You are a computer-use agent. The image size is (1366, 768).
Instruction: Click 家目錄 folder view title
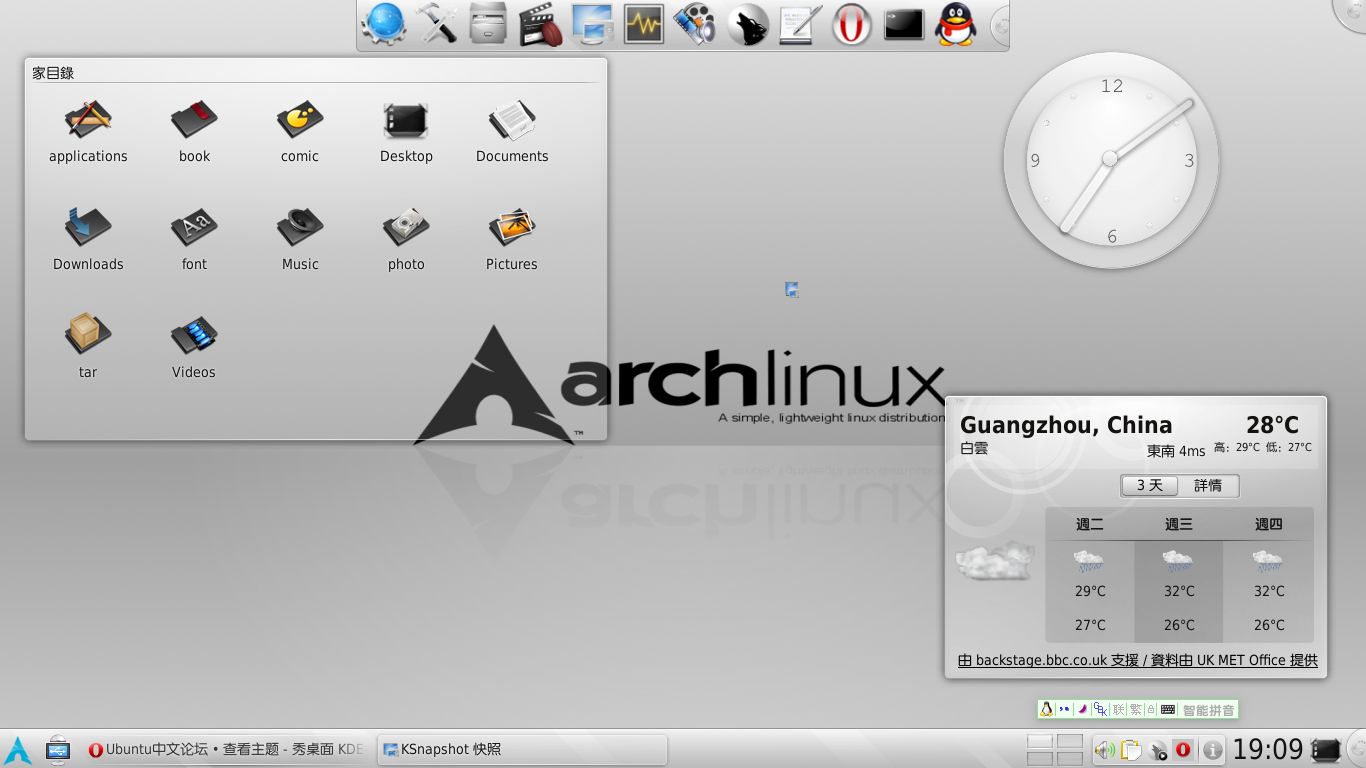[x=53, y=73]
